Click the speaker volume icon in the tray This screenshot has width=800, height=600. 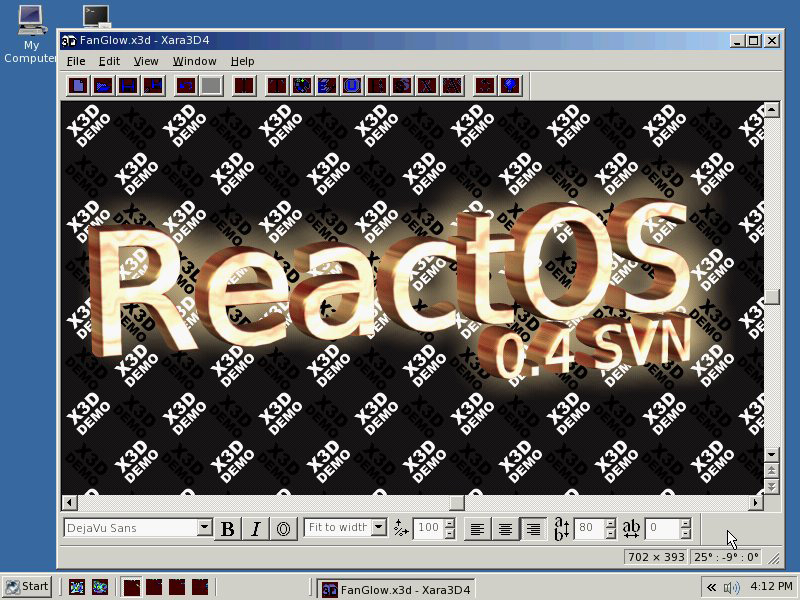(732, 587)
